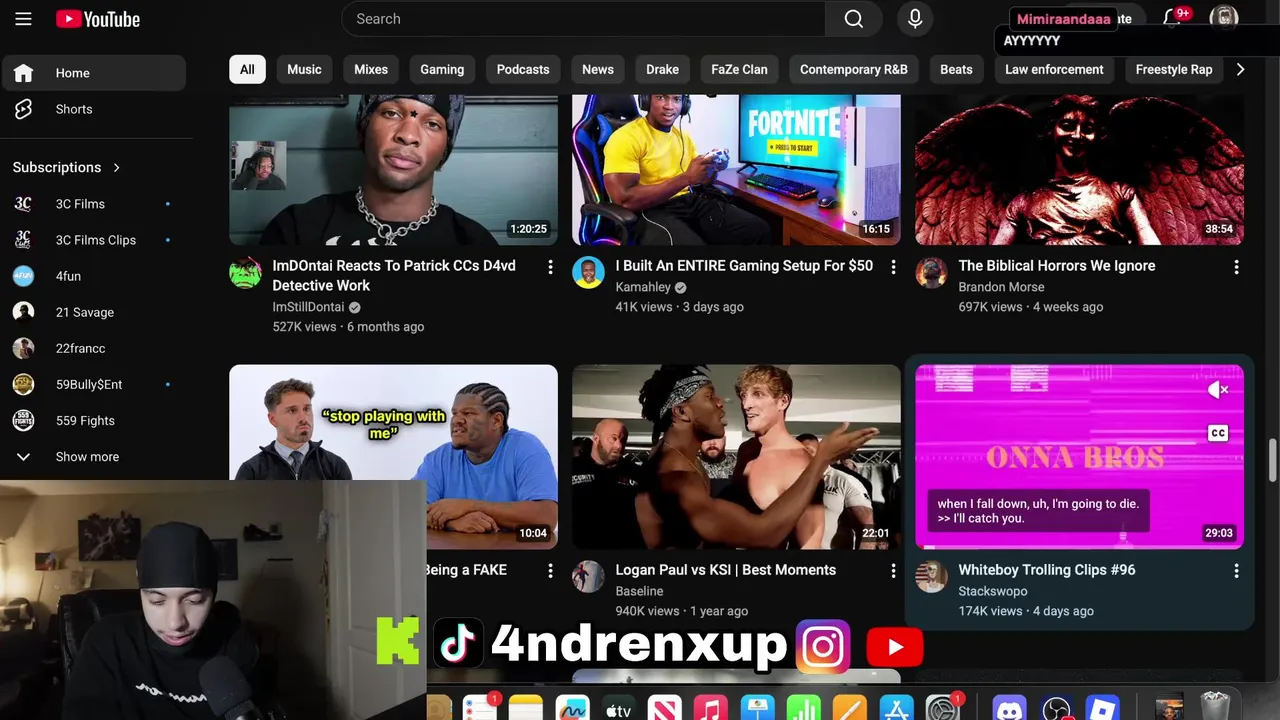Open Roblox from the dock

(1102, 708)
